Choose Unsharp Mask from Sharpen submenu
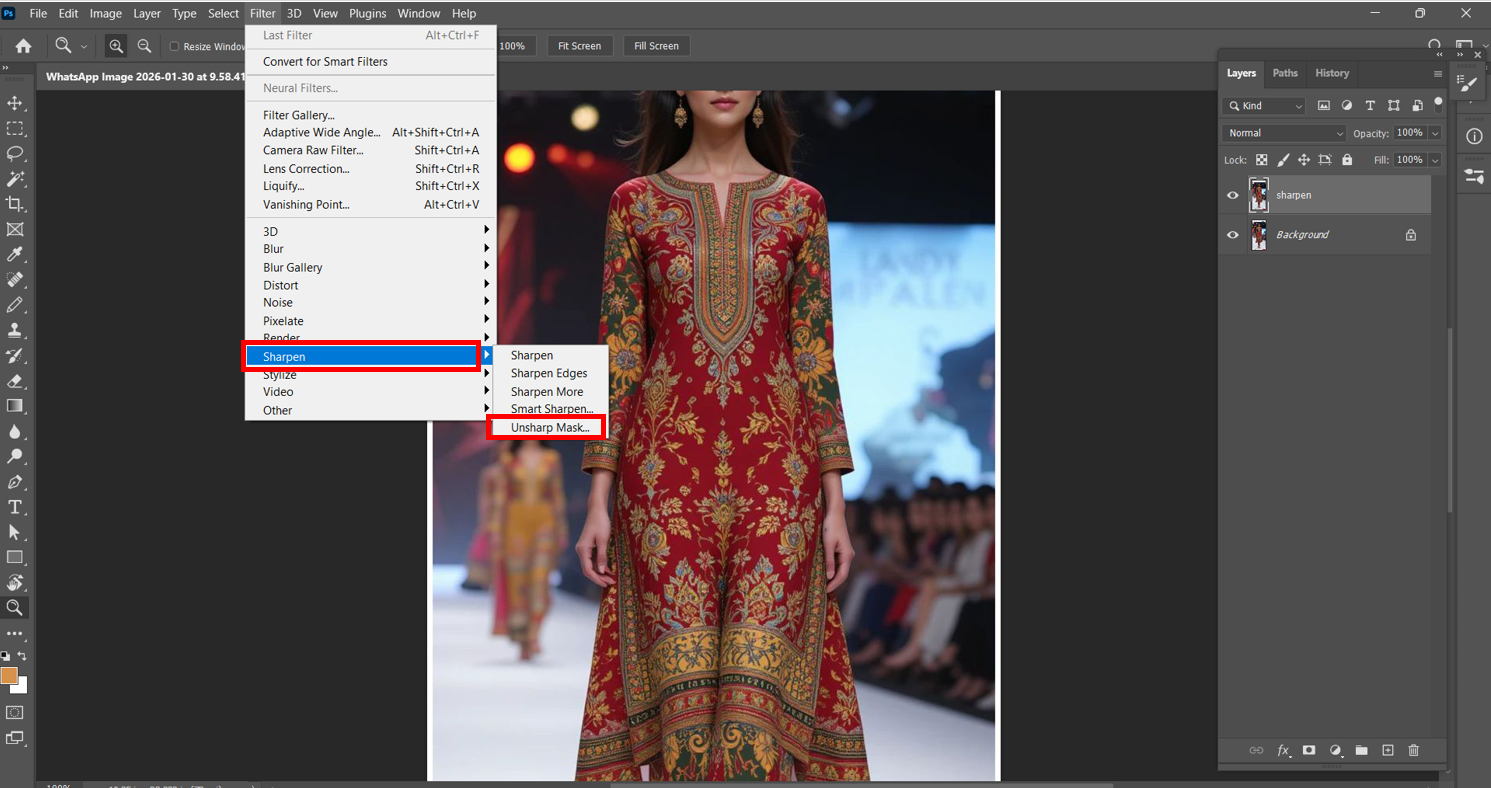Image resolution: width=1491 pixels, height=788 pixels. coord(549,428)
